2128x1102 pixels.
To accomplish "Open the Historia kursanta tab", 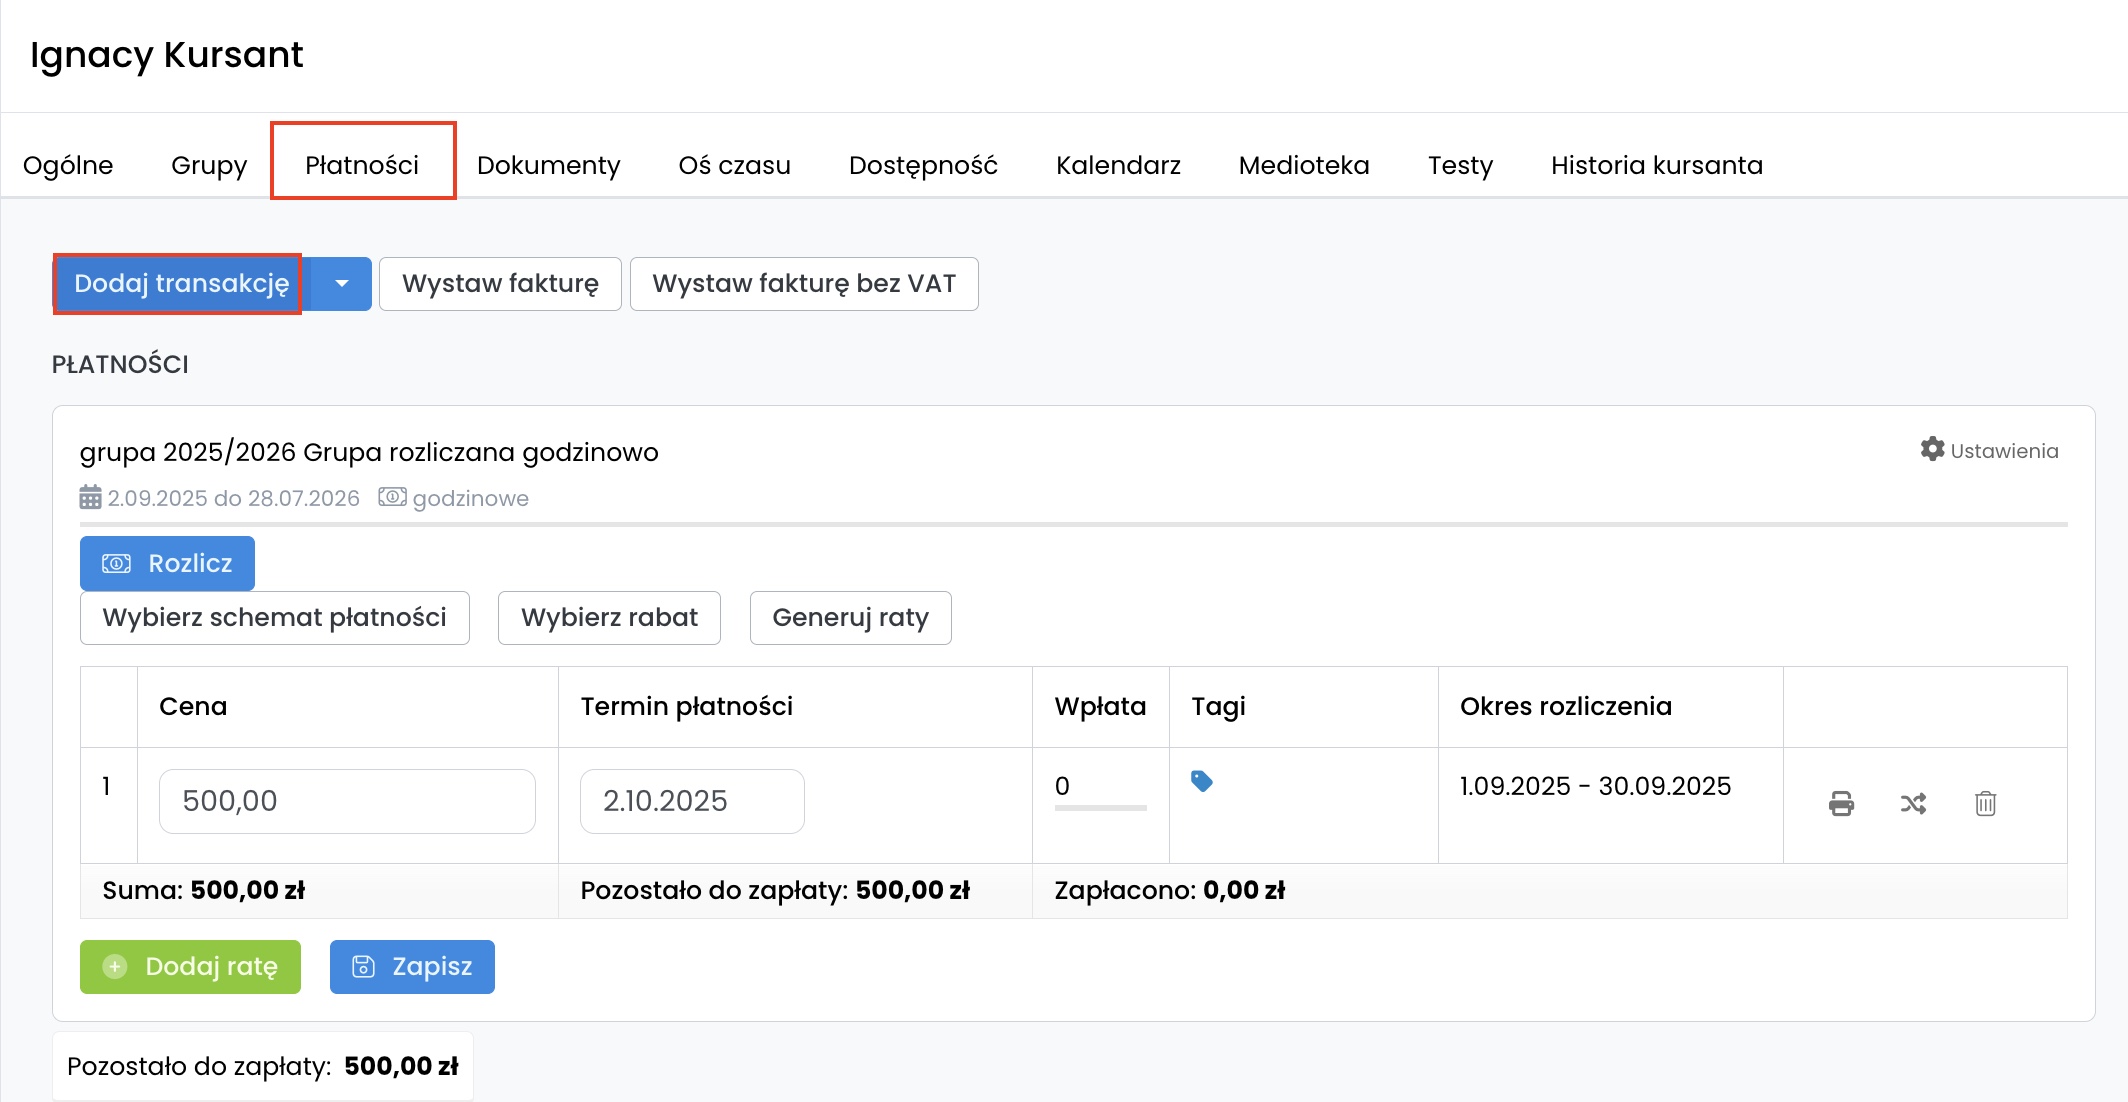I will pos(1656,165).
